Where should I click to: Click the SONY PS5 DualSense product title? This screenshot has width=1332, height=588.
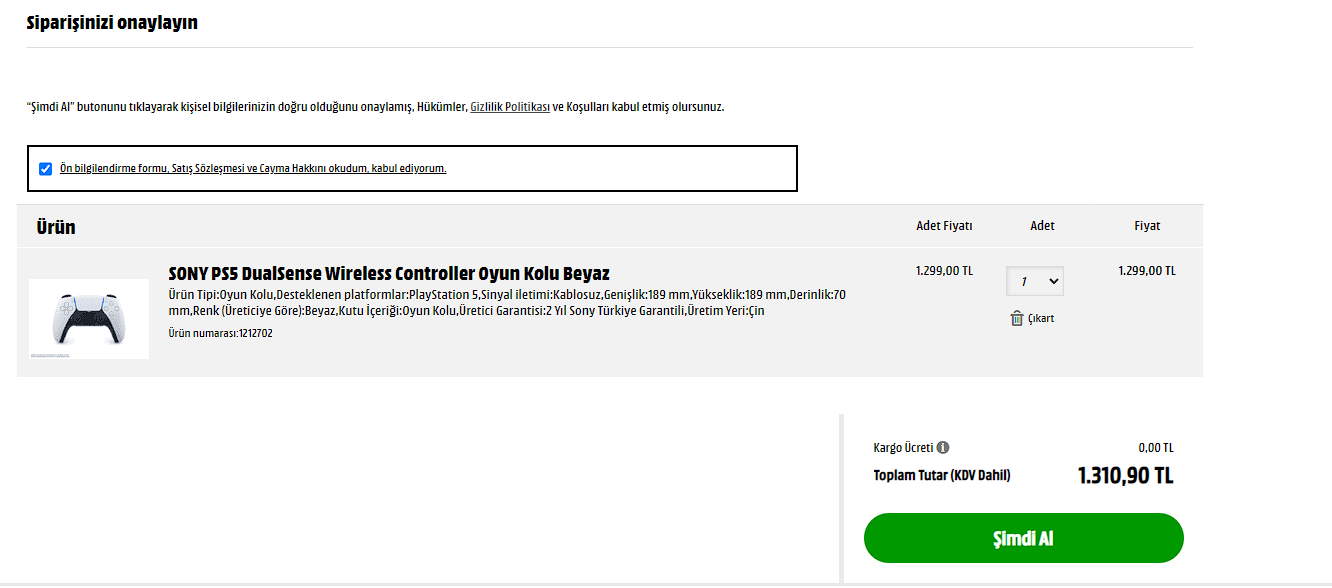tap(389, 273)
